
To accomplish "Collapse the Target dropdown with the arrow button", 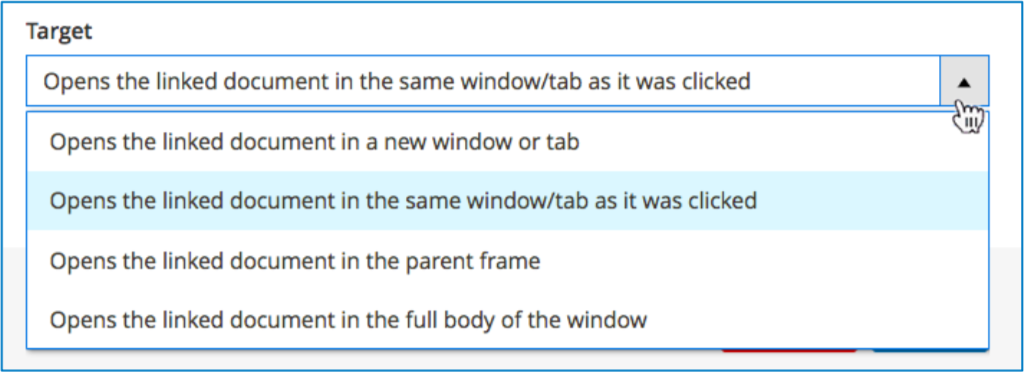I will 964,81.
